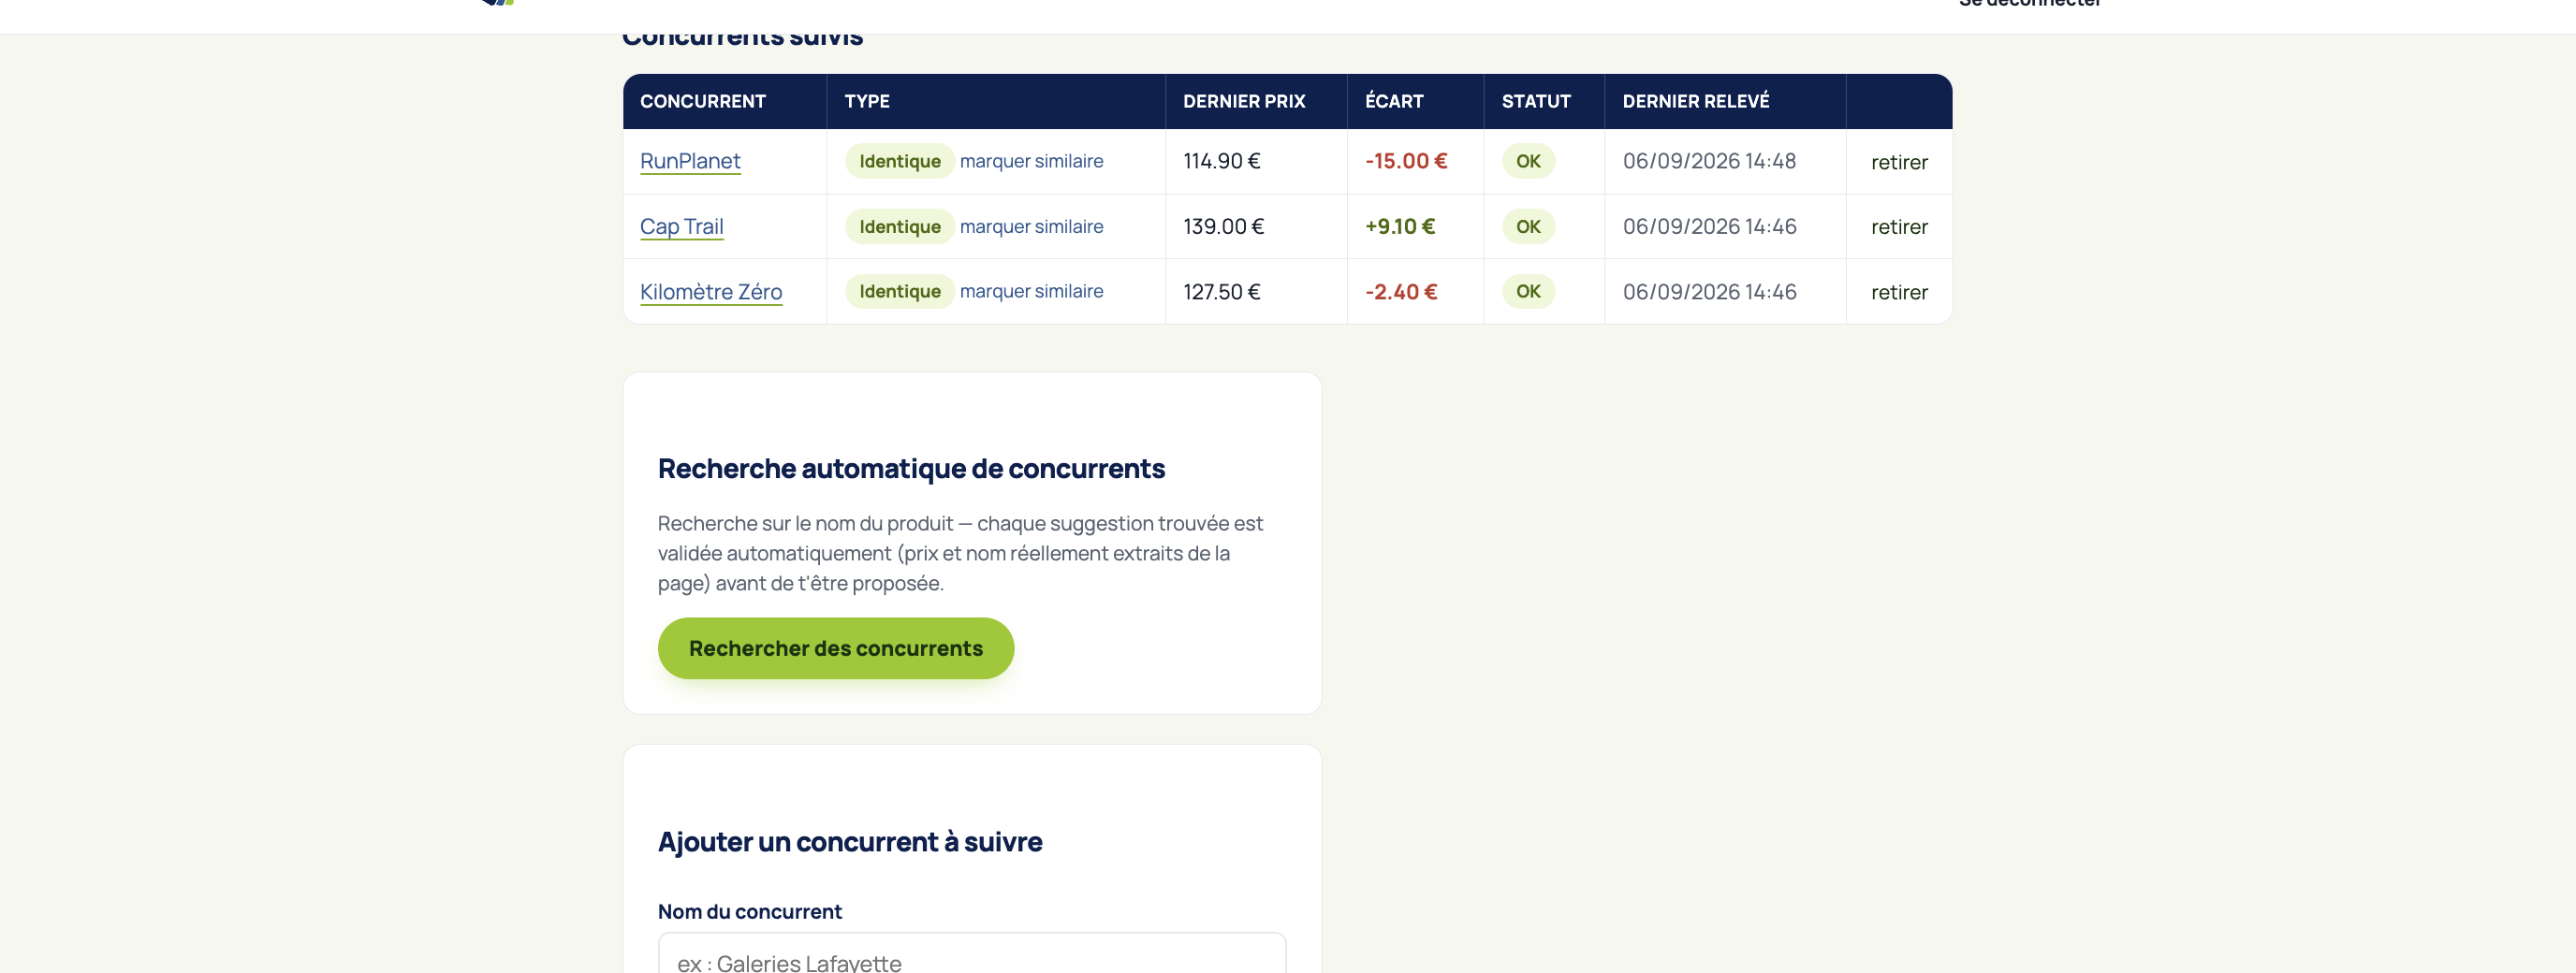
Task: Click 'marquer similaire' in the RunPlanet row
Action: click(1031, 161)
